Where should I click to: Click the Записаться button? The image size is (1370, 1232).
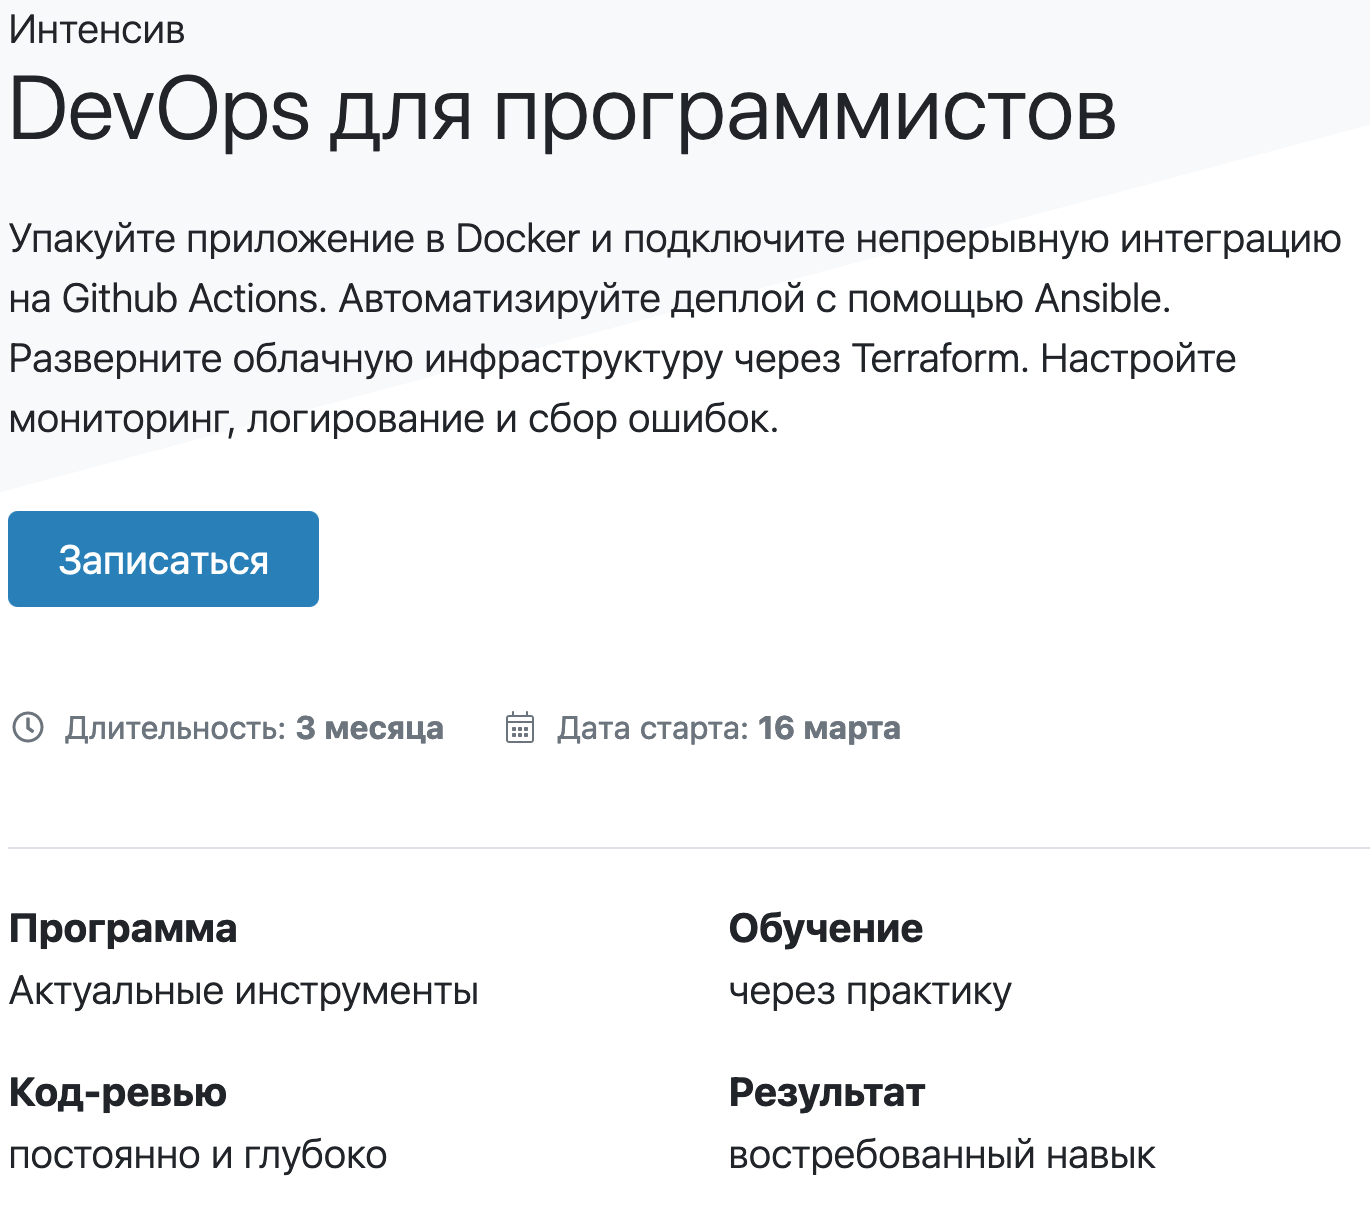click(163, 559)
